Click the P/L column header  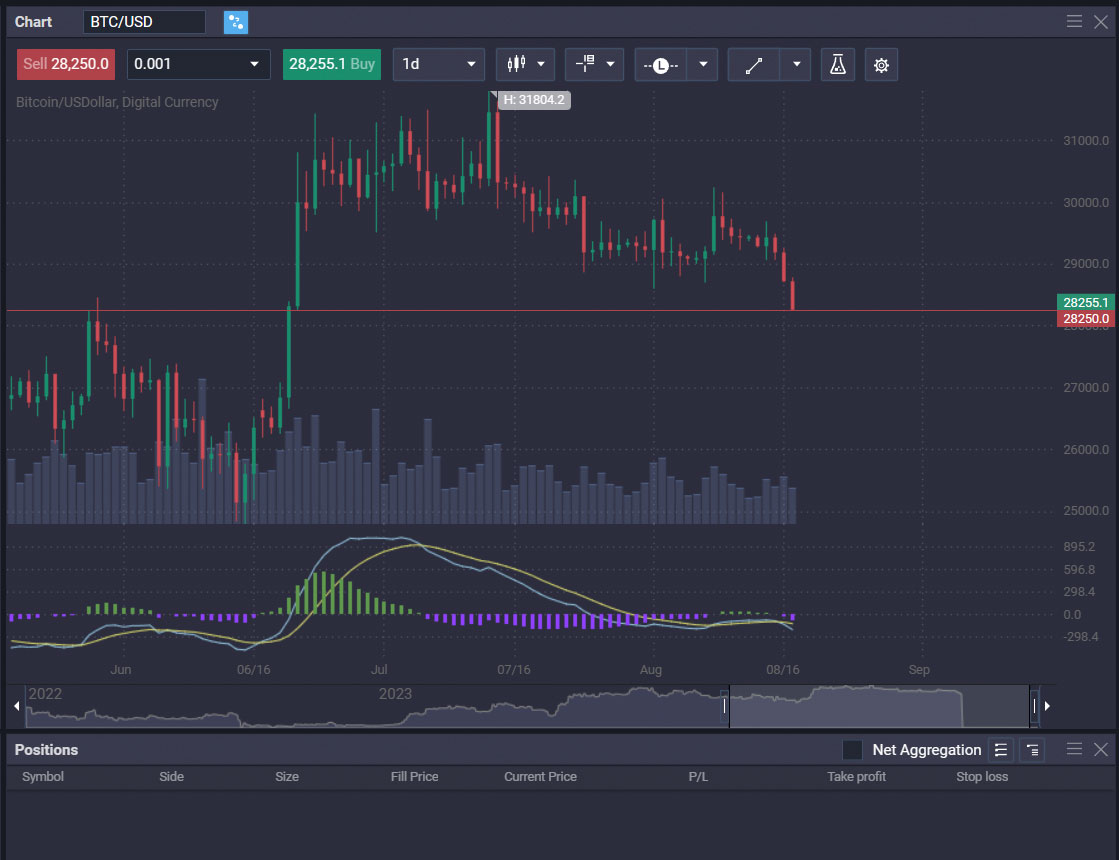click(698, 776)
